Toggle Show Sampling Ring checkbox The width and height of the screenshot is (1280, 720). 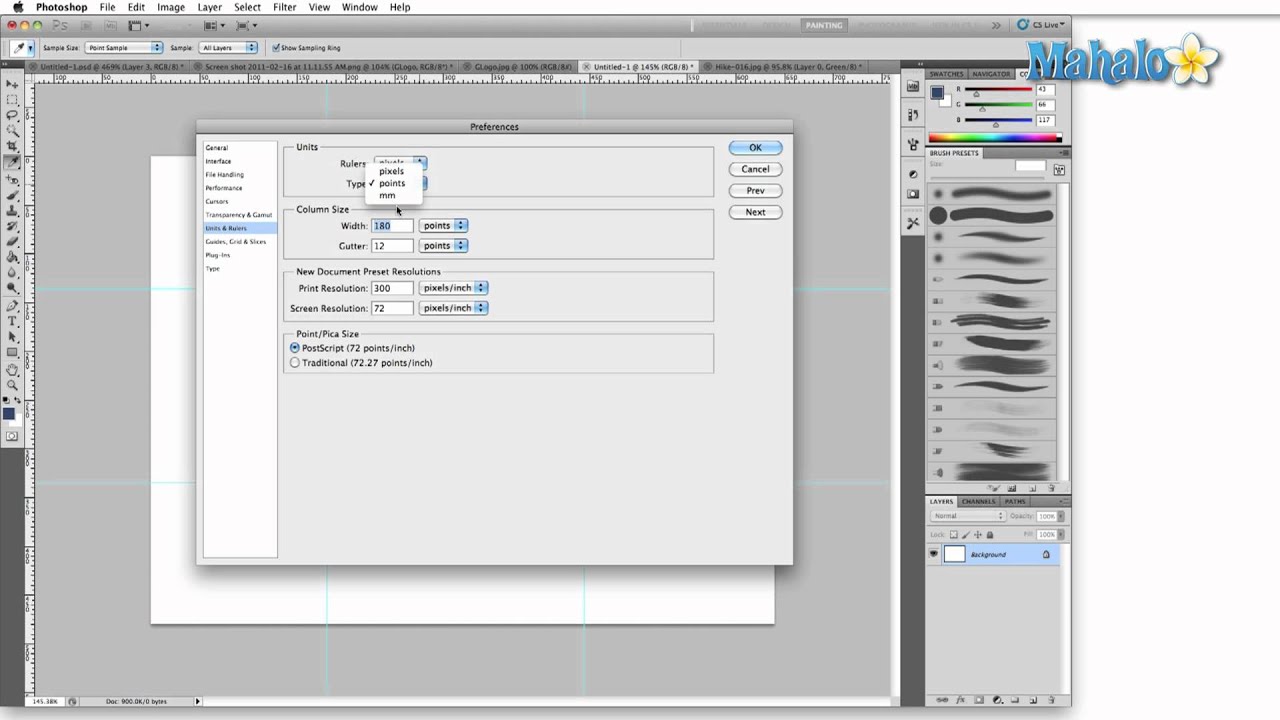276,47
